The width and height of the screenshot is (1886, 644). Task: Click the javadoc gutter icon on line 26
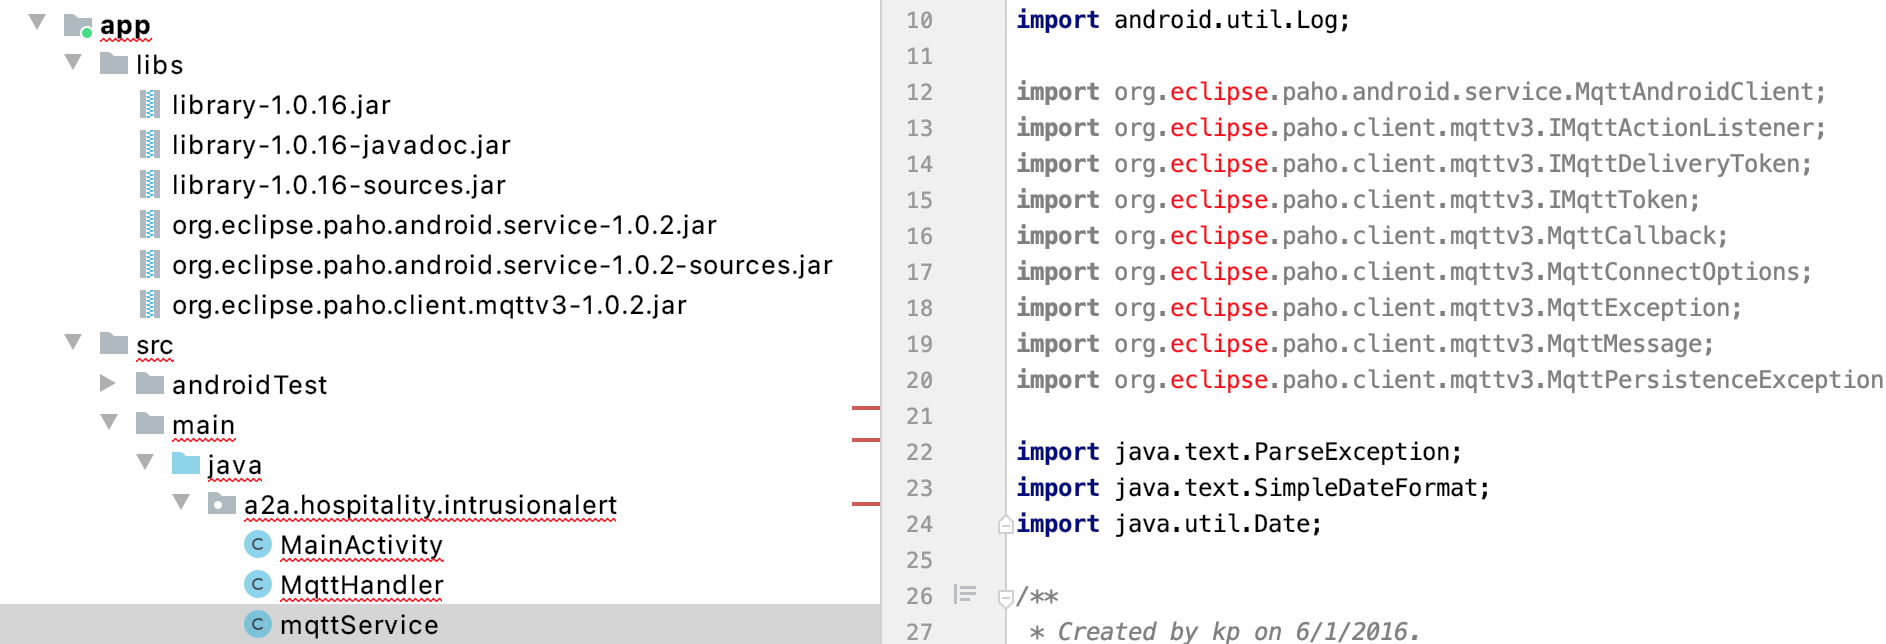click(x=965, y=595)
